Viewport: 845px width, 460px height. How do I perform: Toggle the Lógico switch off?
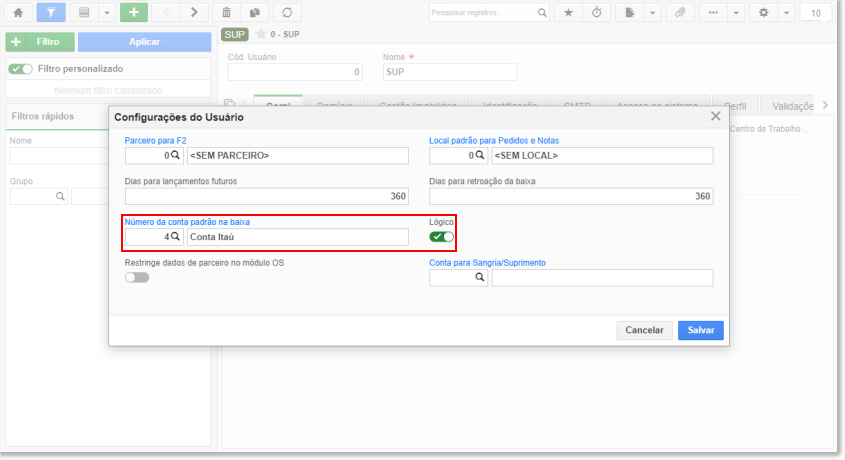(x=441, y=236)
